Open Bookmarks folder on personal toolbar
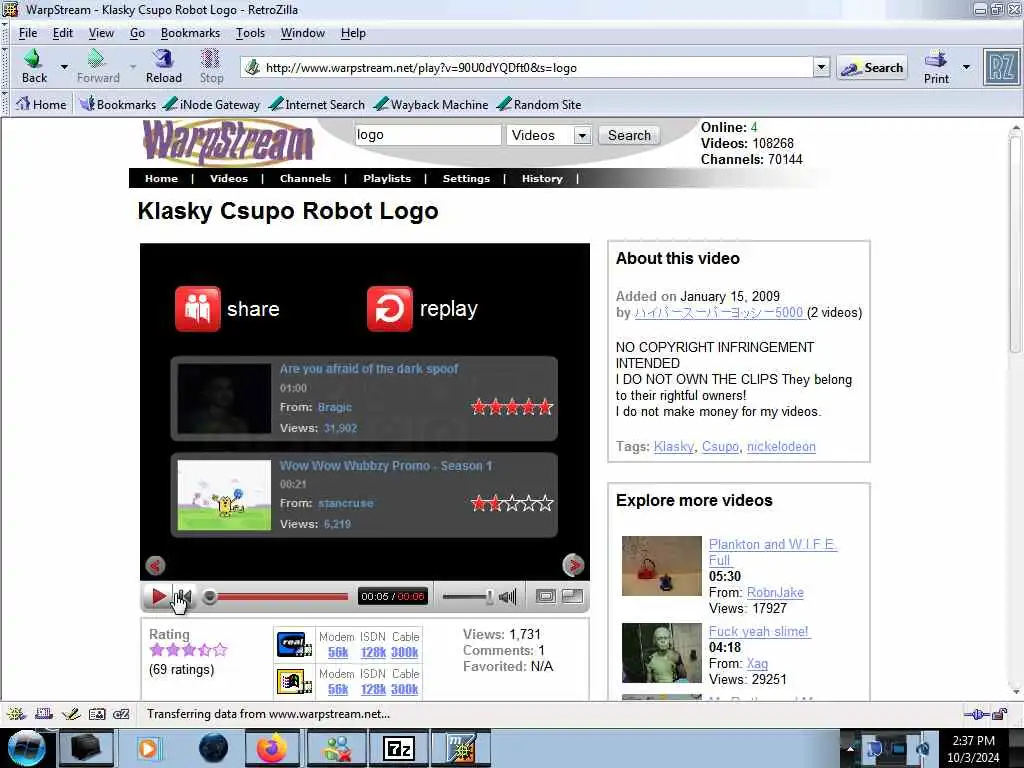Viewport: 1024px width, 768px height. click(x=118, y=104)
